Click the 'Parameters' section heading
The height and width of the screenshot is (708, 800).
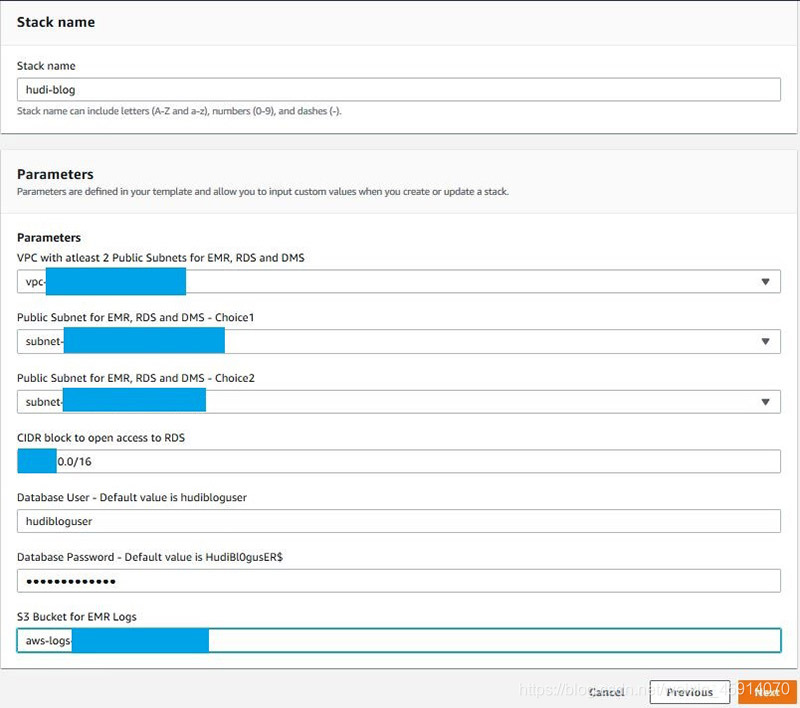pyautogui.click(x=55, y=174)
